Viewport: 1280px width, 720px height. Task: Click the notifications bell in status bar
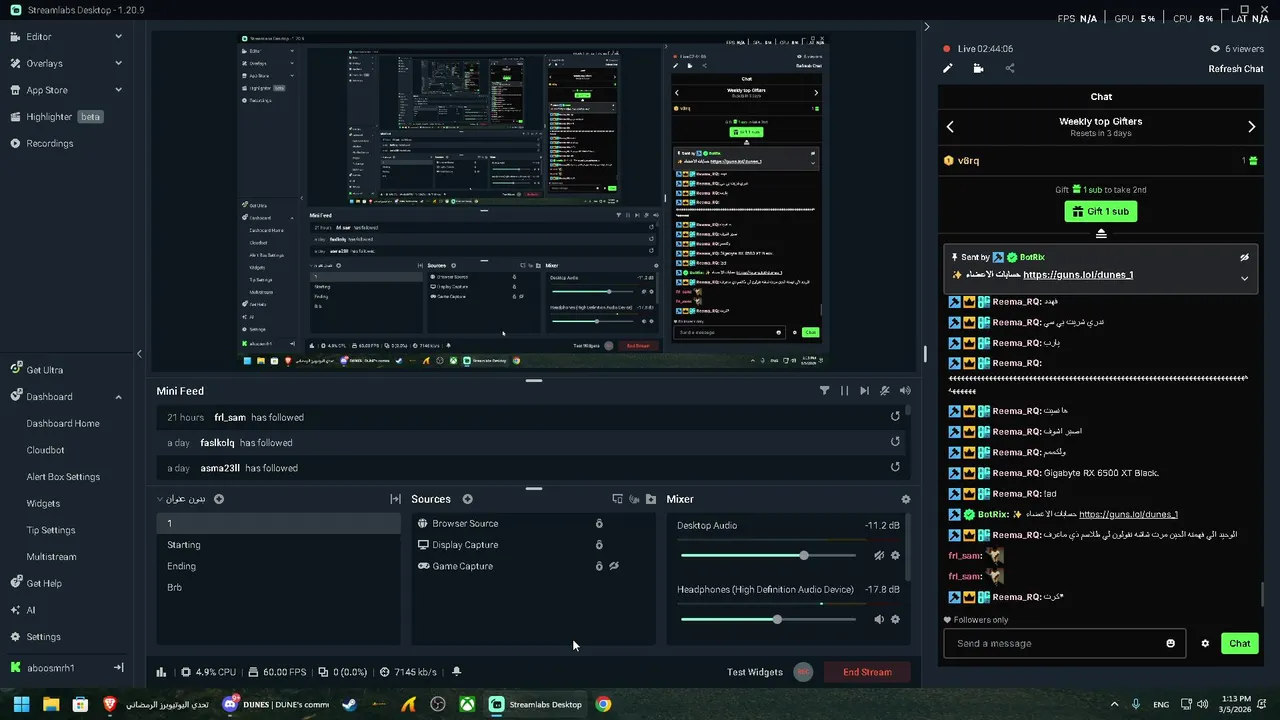point(457,672)
